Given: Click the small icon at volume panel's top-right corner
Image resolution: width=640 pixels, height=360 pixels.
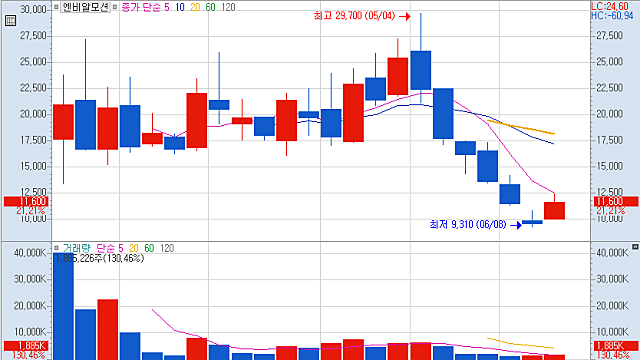Looking at the screenshot, I should 635,247.
